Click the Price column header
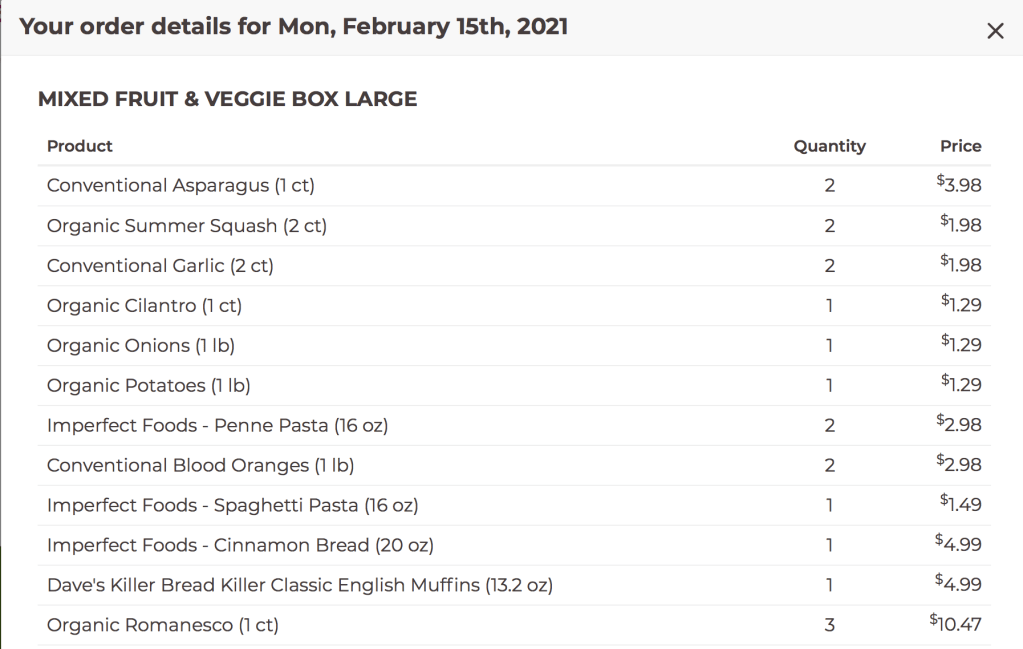Screen dimensions: 1023x649 pyautogui.click(x=960, y=146)
